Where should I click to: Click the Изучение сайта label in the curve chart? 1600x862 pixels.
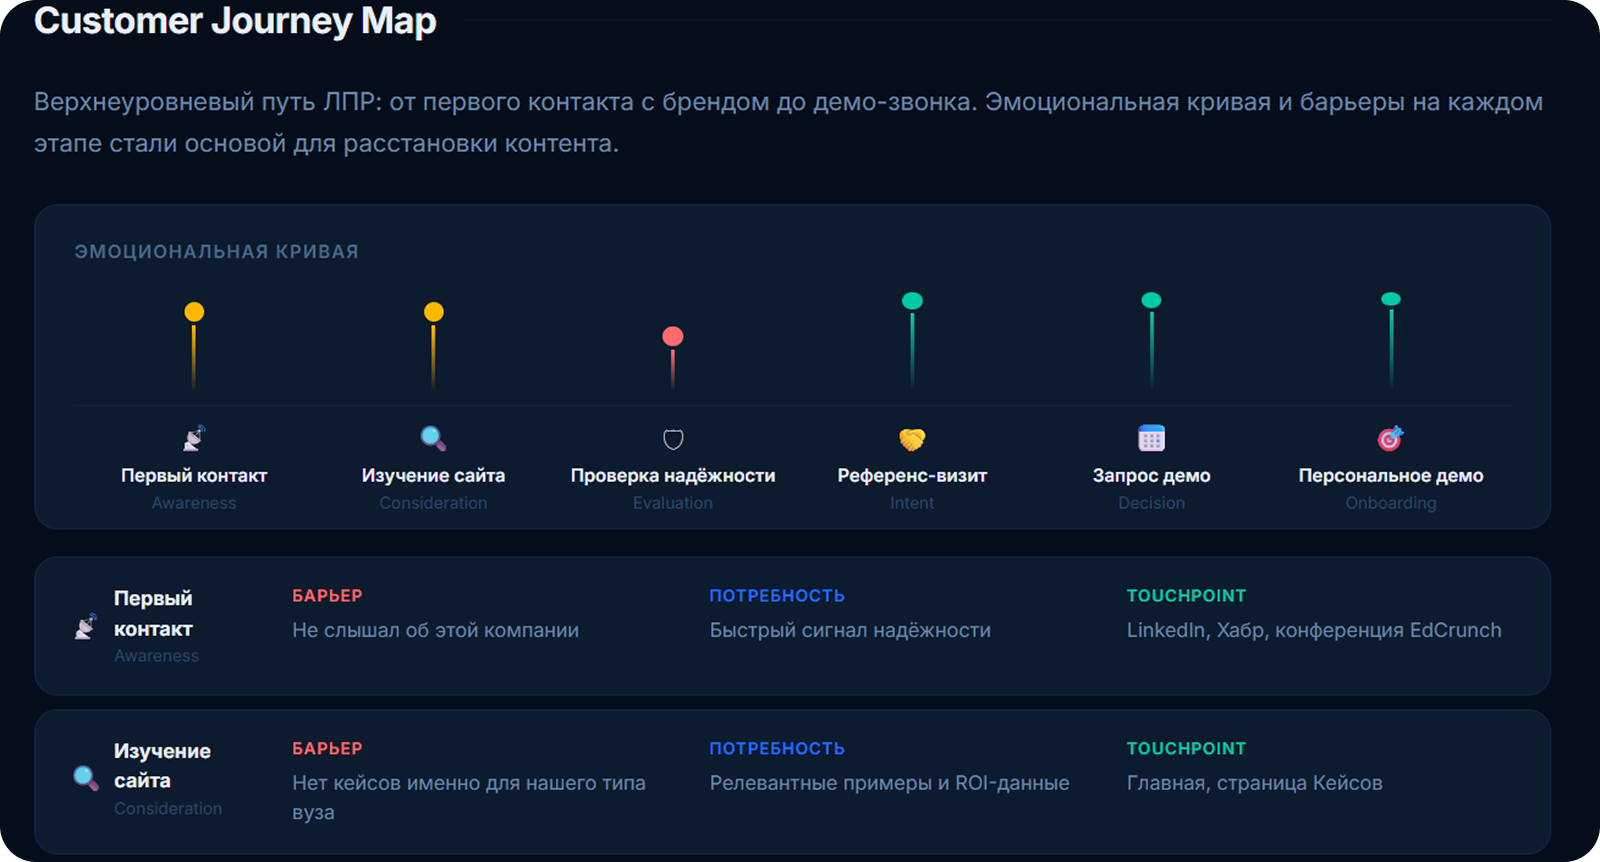433,476
